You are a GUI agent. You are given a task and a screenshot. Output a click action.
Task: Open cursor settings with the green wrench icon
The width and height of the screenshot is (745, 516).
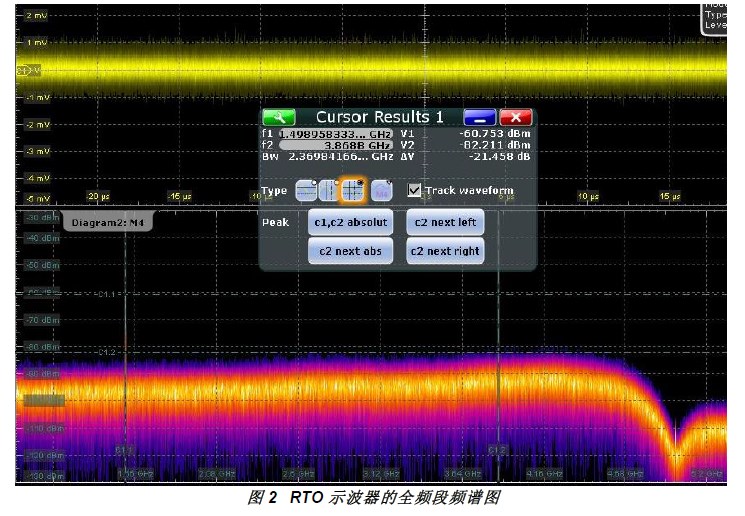click(x=279, y=117)
